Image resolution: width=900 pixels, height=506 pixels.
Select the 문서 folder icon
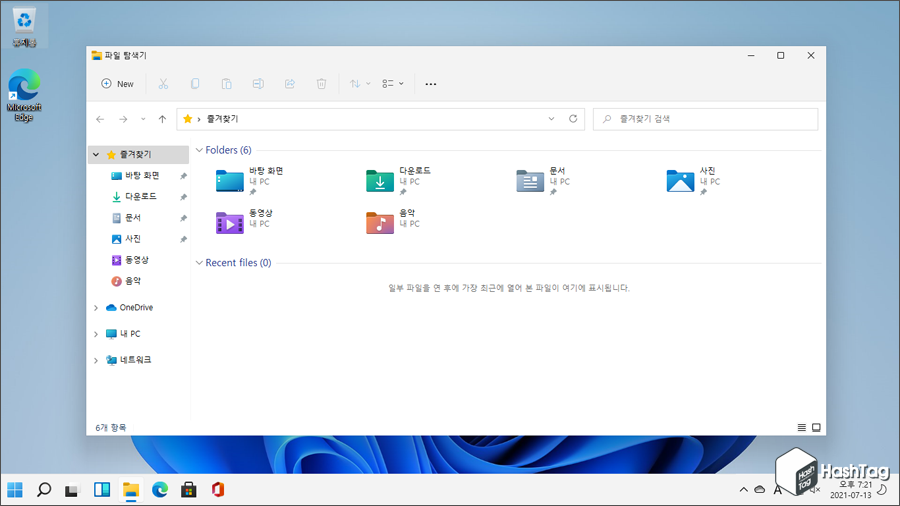(x=530, y=181)
